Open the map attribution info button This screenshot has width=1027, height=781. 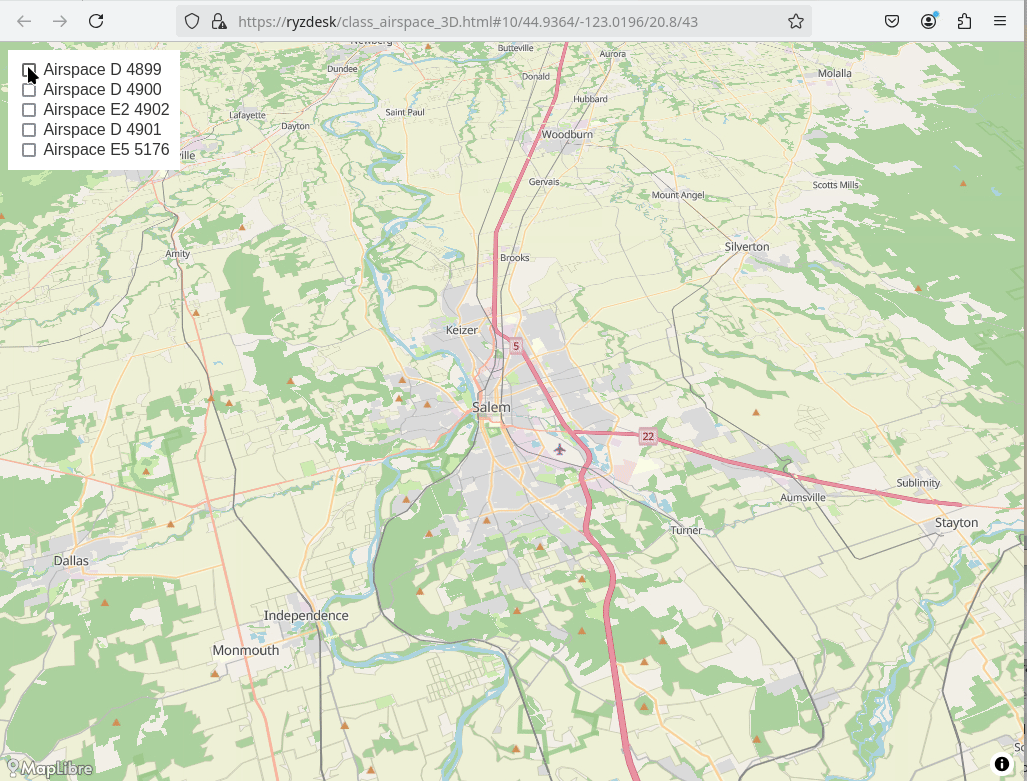point(1002,764)
